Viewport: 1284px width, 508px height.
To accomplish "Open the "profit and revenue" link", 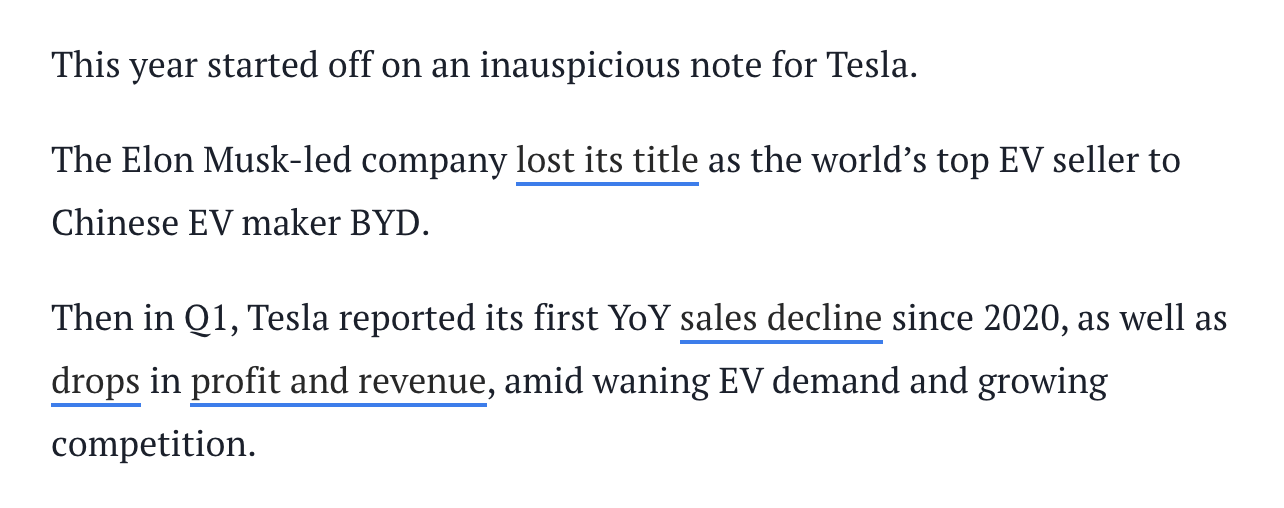I will pyautogui.click(x=337, y=382).
